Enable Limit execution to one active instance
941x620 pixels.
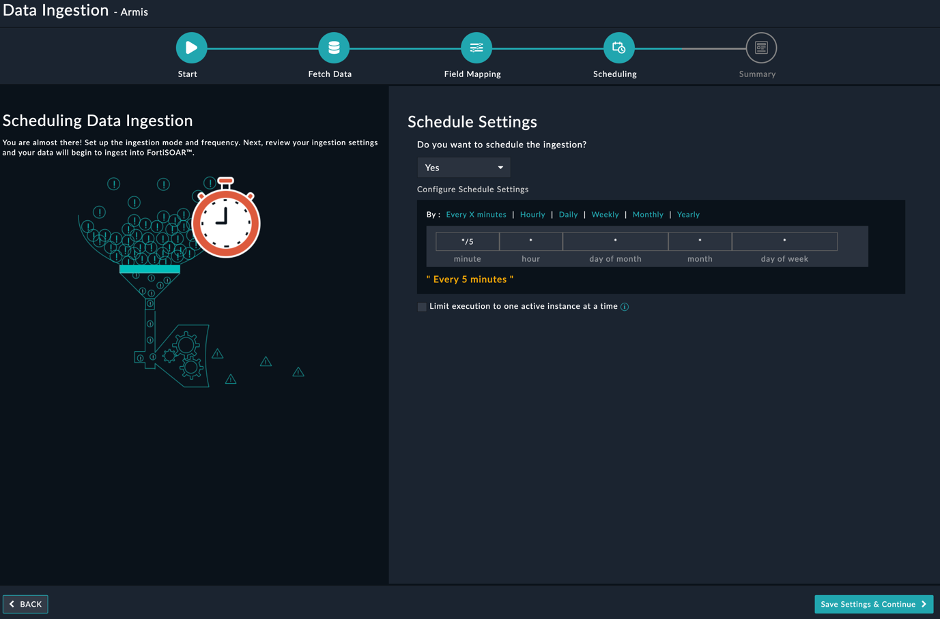[x=422, y=307]
